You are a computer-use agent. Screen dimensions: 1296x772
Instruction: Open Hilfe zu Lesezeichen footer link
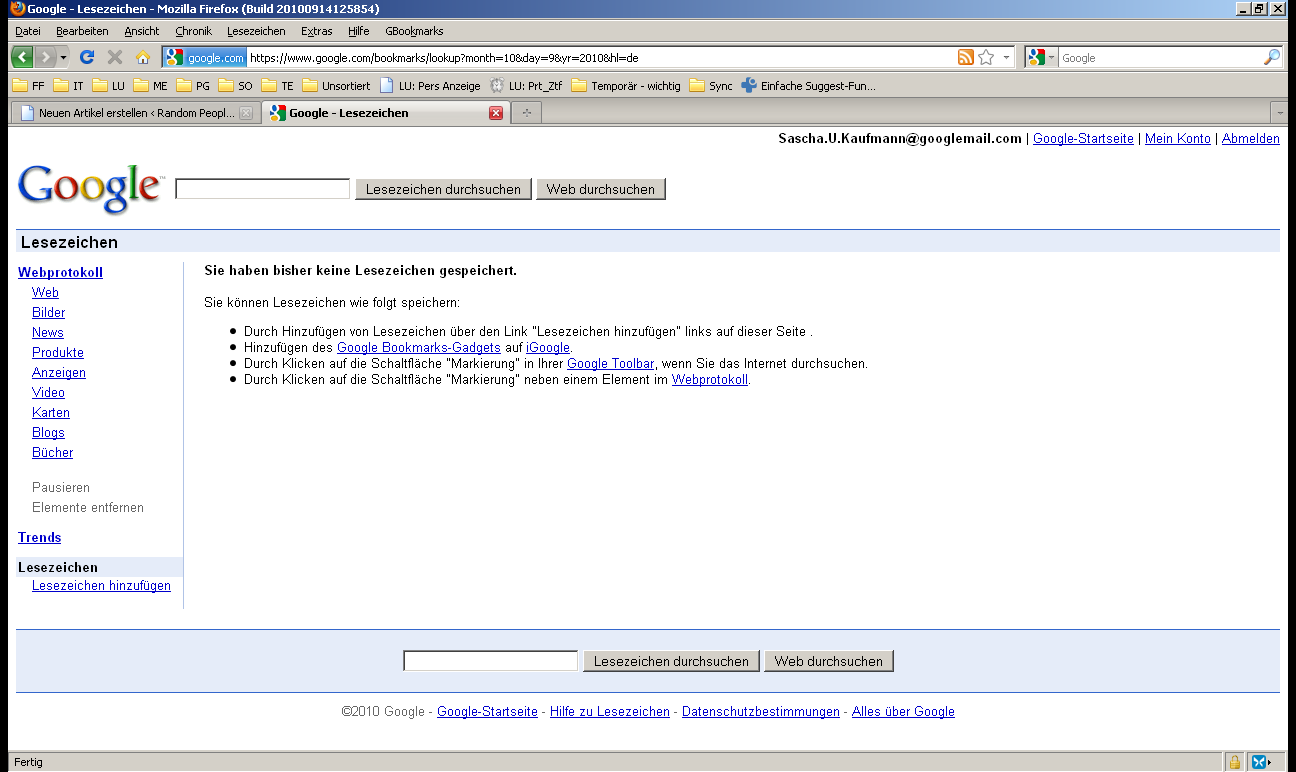pyautogui.click(x=610, y=712)
